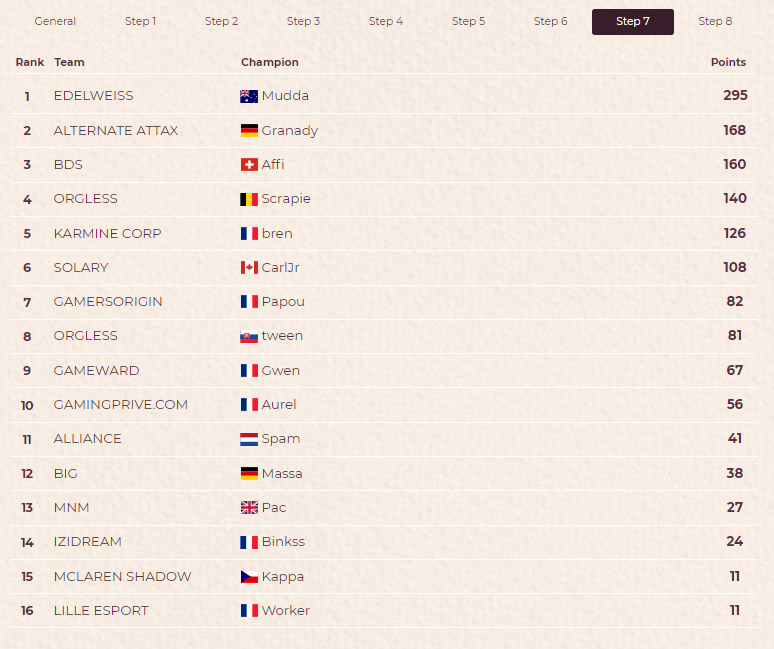Click the Rank column header
The image size is (774, 649).
click(30, 62)
